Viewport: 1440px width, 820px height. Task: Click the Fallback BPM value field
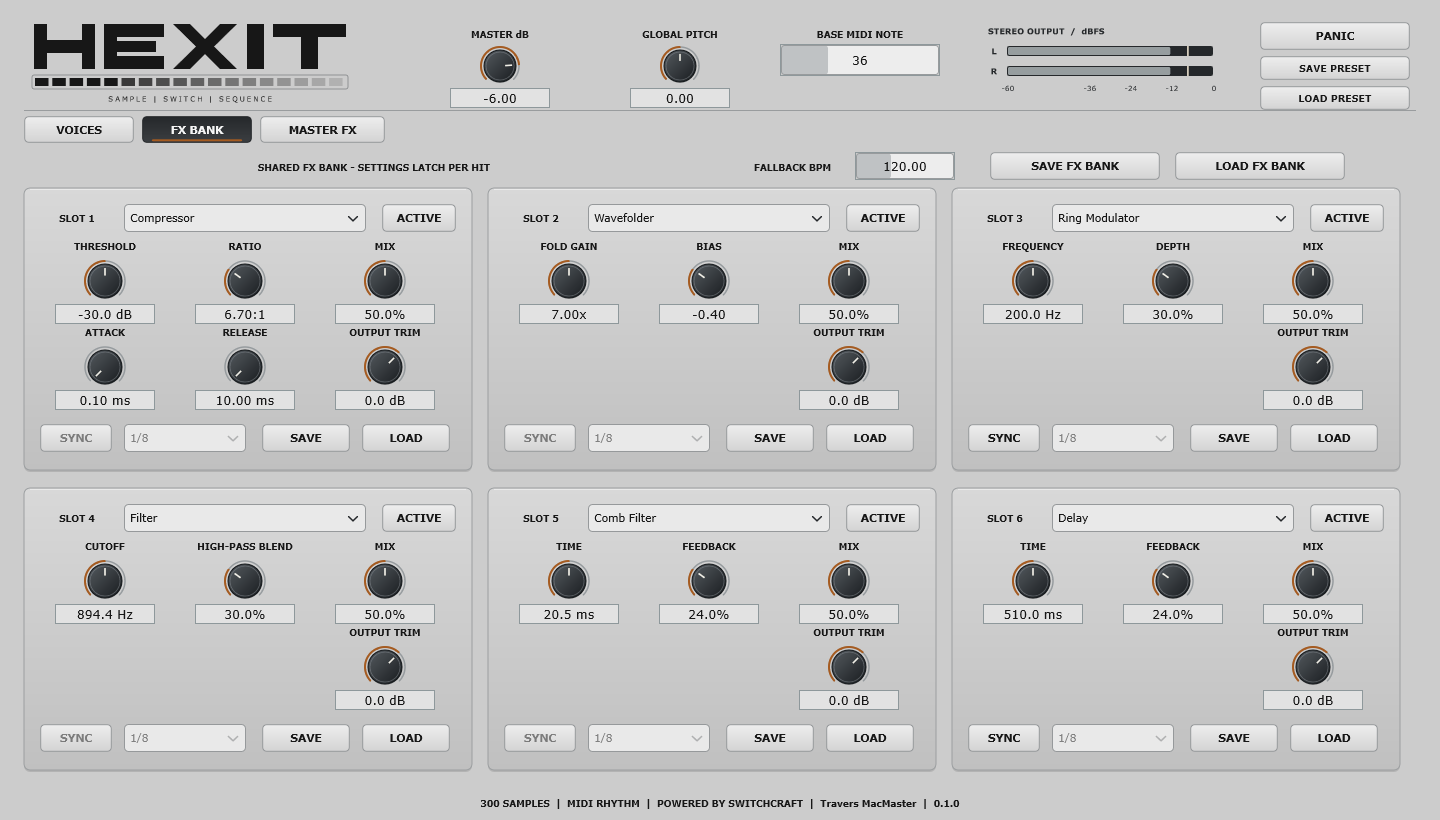[905, 166]
